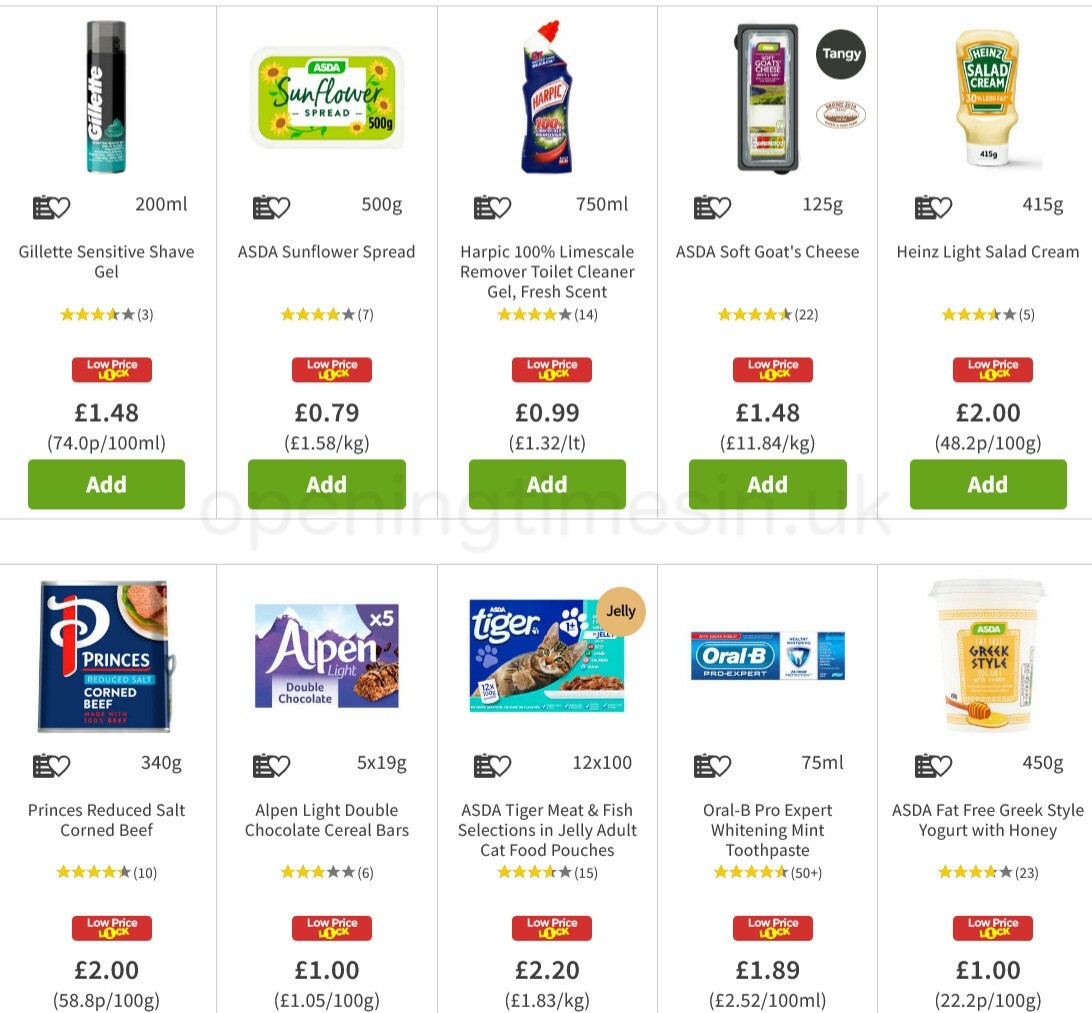Open the 22 reviews for goat's cheese

click(806, 314)
